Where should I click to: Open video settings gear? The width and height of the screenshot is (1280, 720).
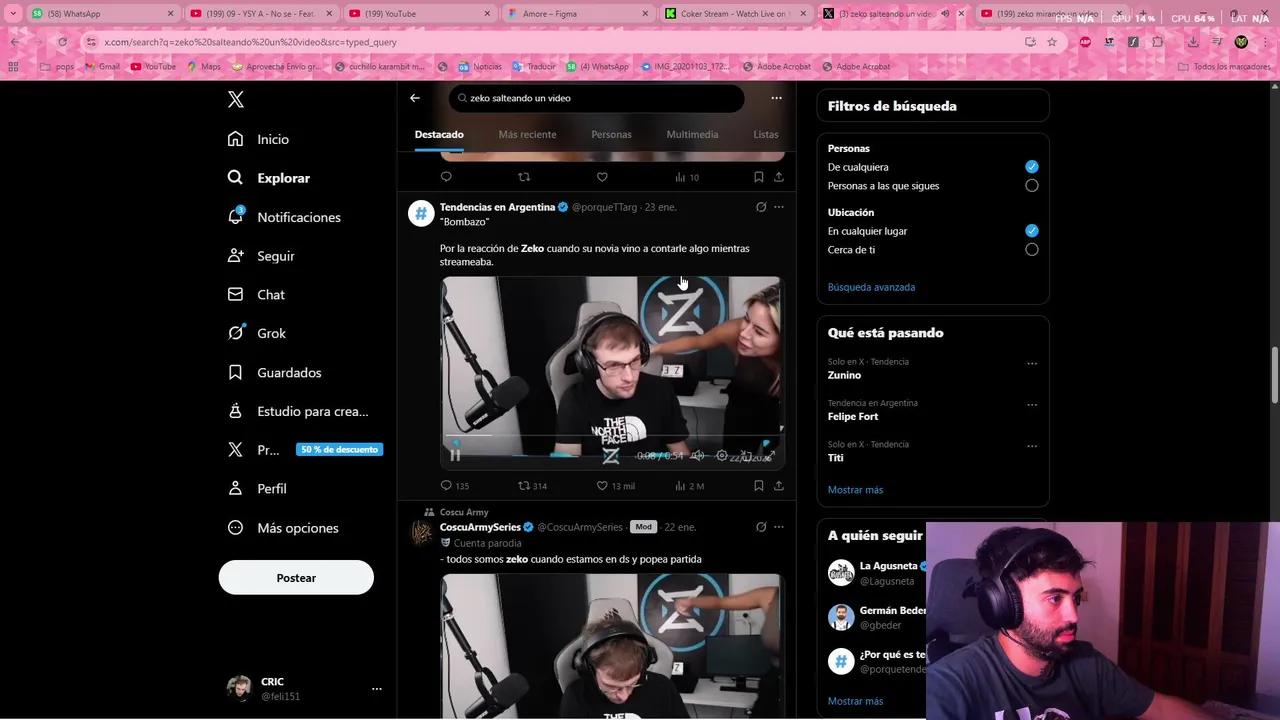coord(722,456)
